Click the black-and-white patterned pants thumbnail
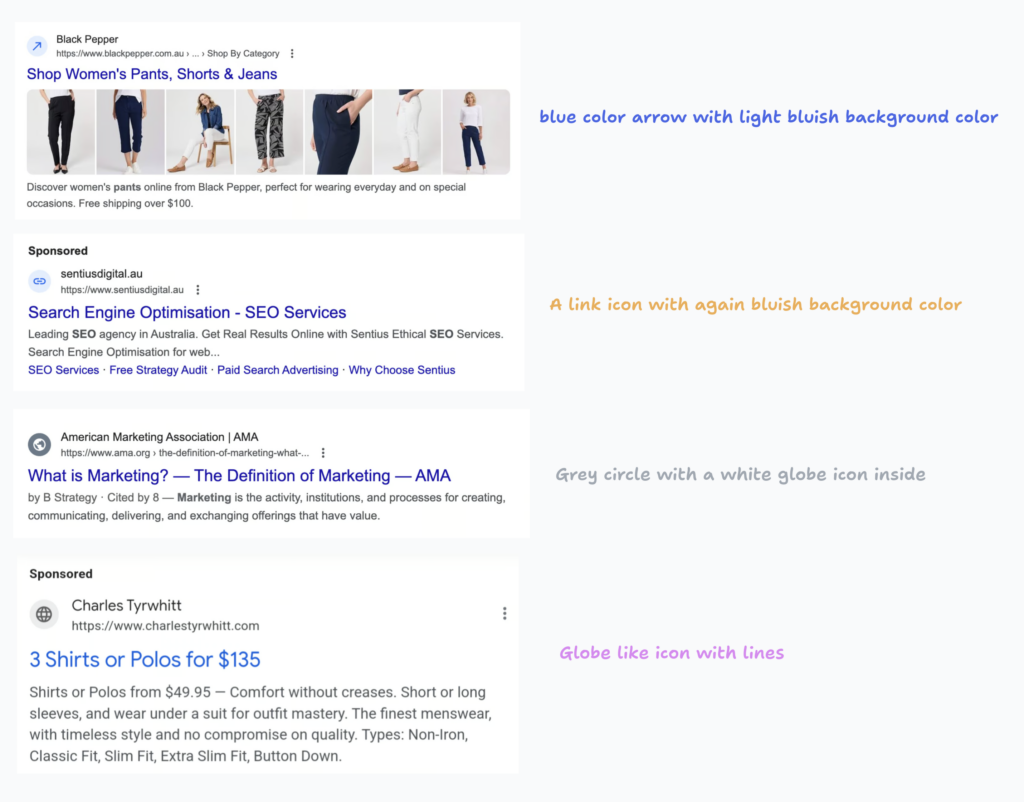This screenshot has height=802, width=1024. 269,132
